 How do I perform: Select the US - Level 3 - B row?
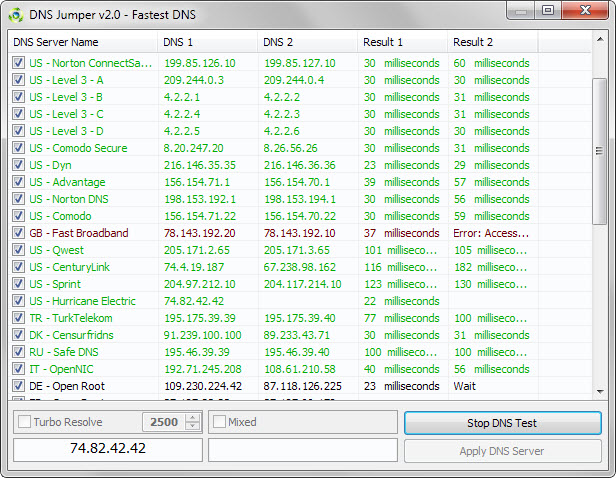tap(300, 97)
